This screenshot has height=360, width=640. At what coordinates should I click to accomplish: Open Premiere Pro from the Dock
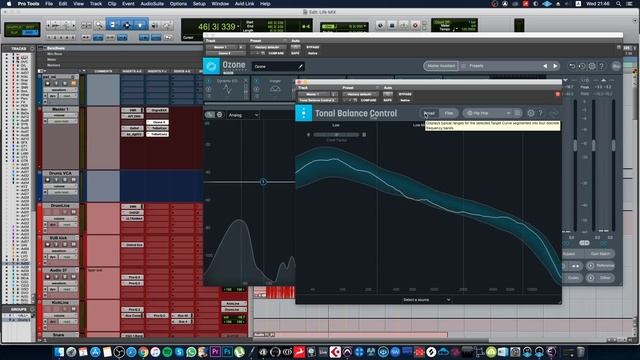point(215,351)
